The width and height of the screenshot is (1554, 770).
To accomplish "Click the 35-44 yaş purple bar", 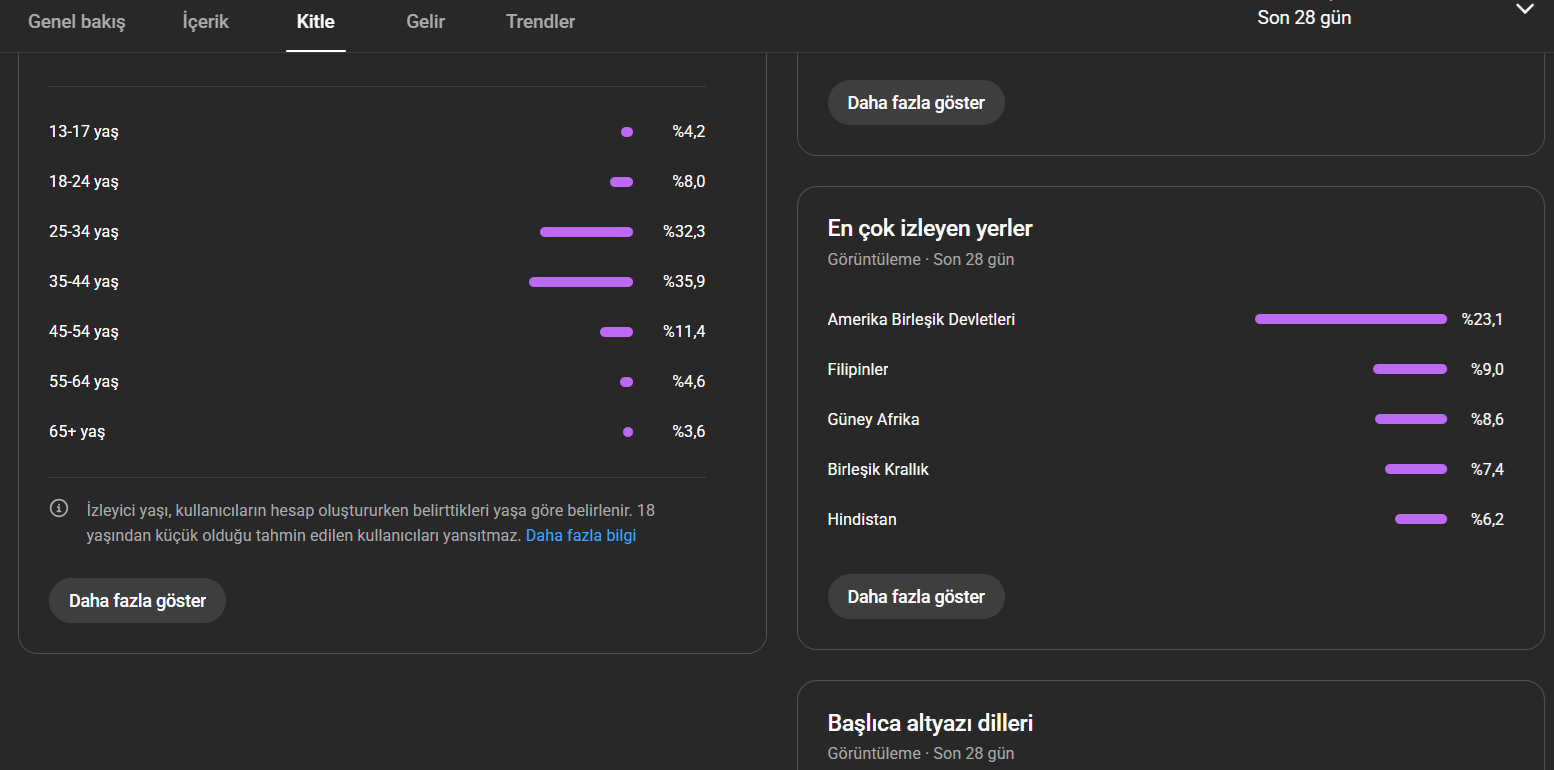I will 581,282.
